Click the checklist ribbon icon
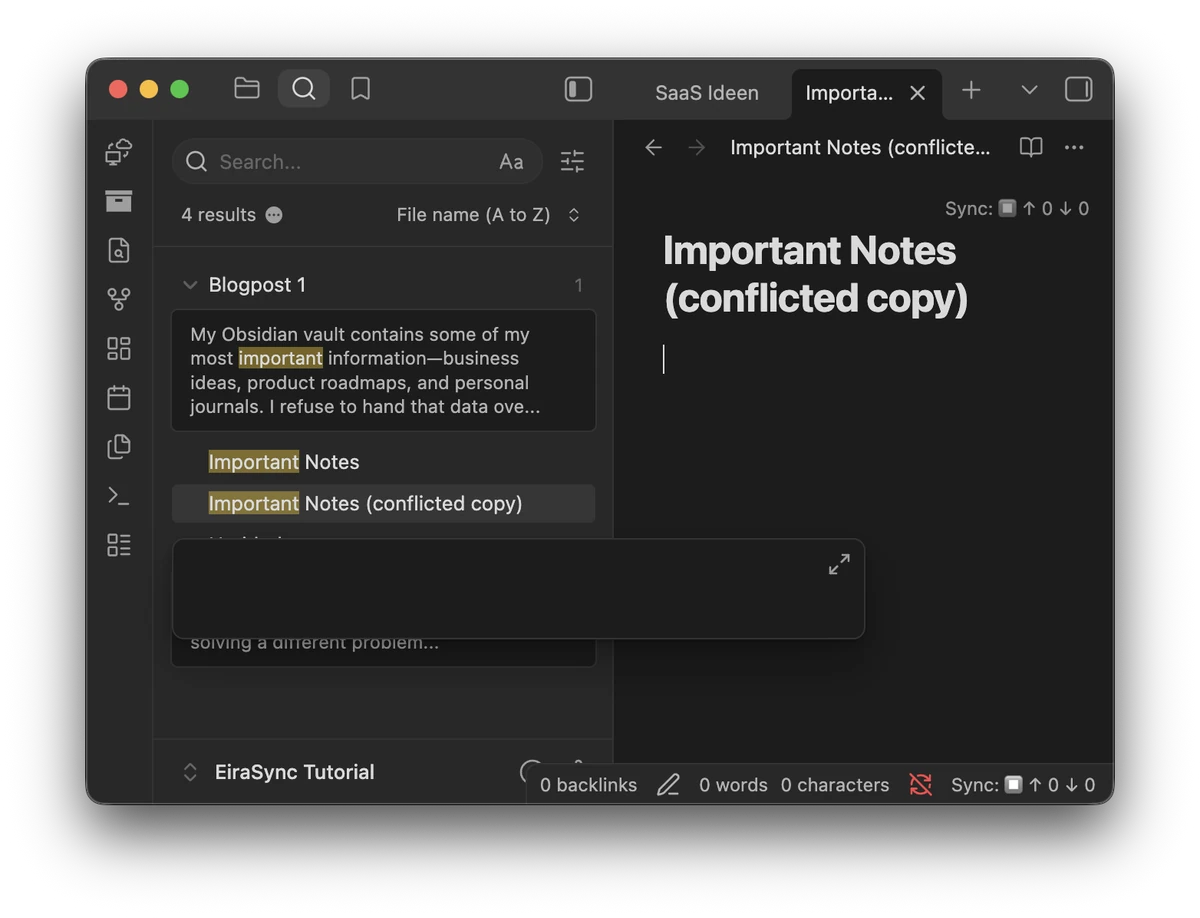Image resolution: width=1200 pixels, height=918 pixels. coord(119,545)
